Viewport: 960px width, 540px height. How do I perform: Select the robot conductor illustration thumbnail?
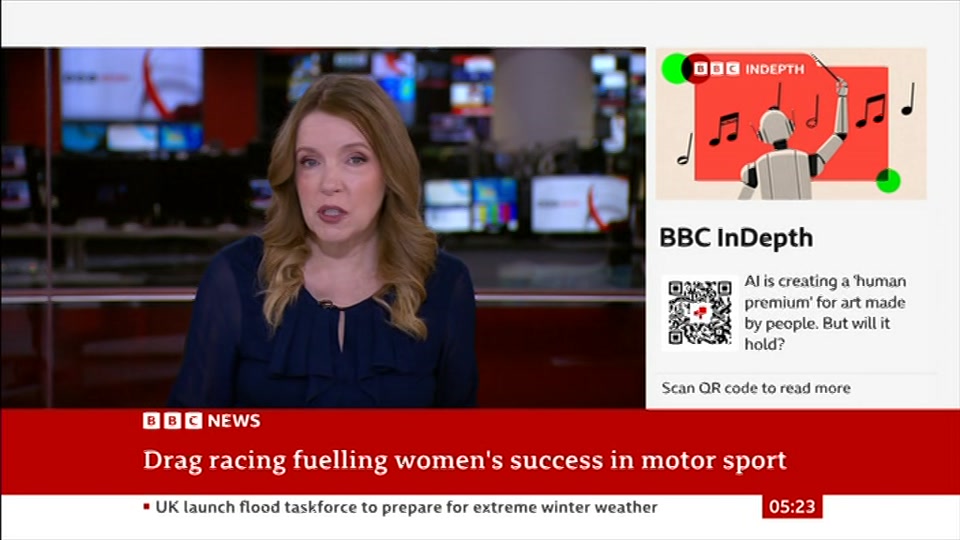[791, 124]
